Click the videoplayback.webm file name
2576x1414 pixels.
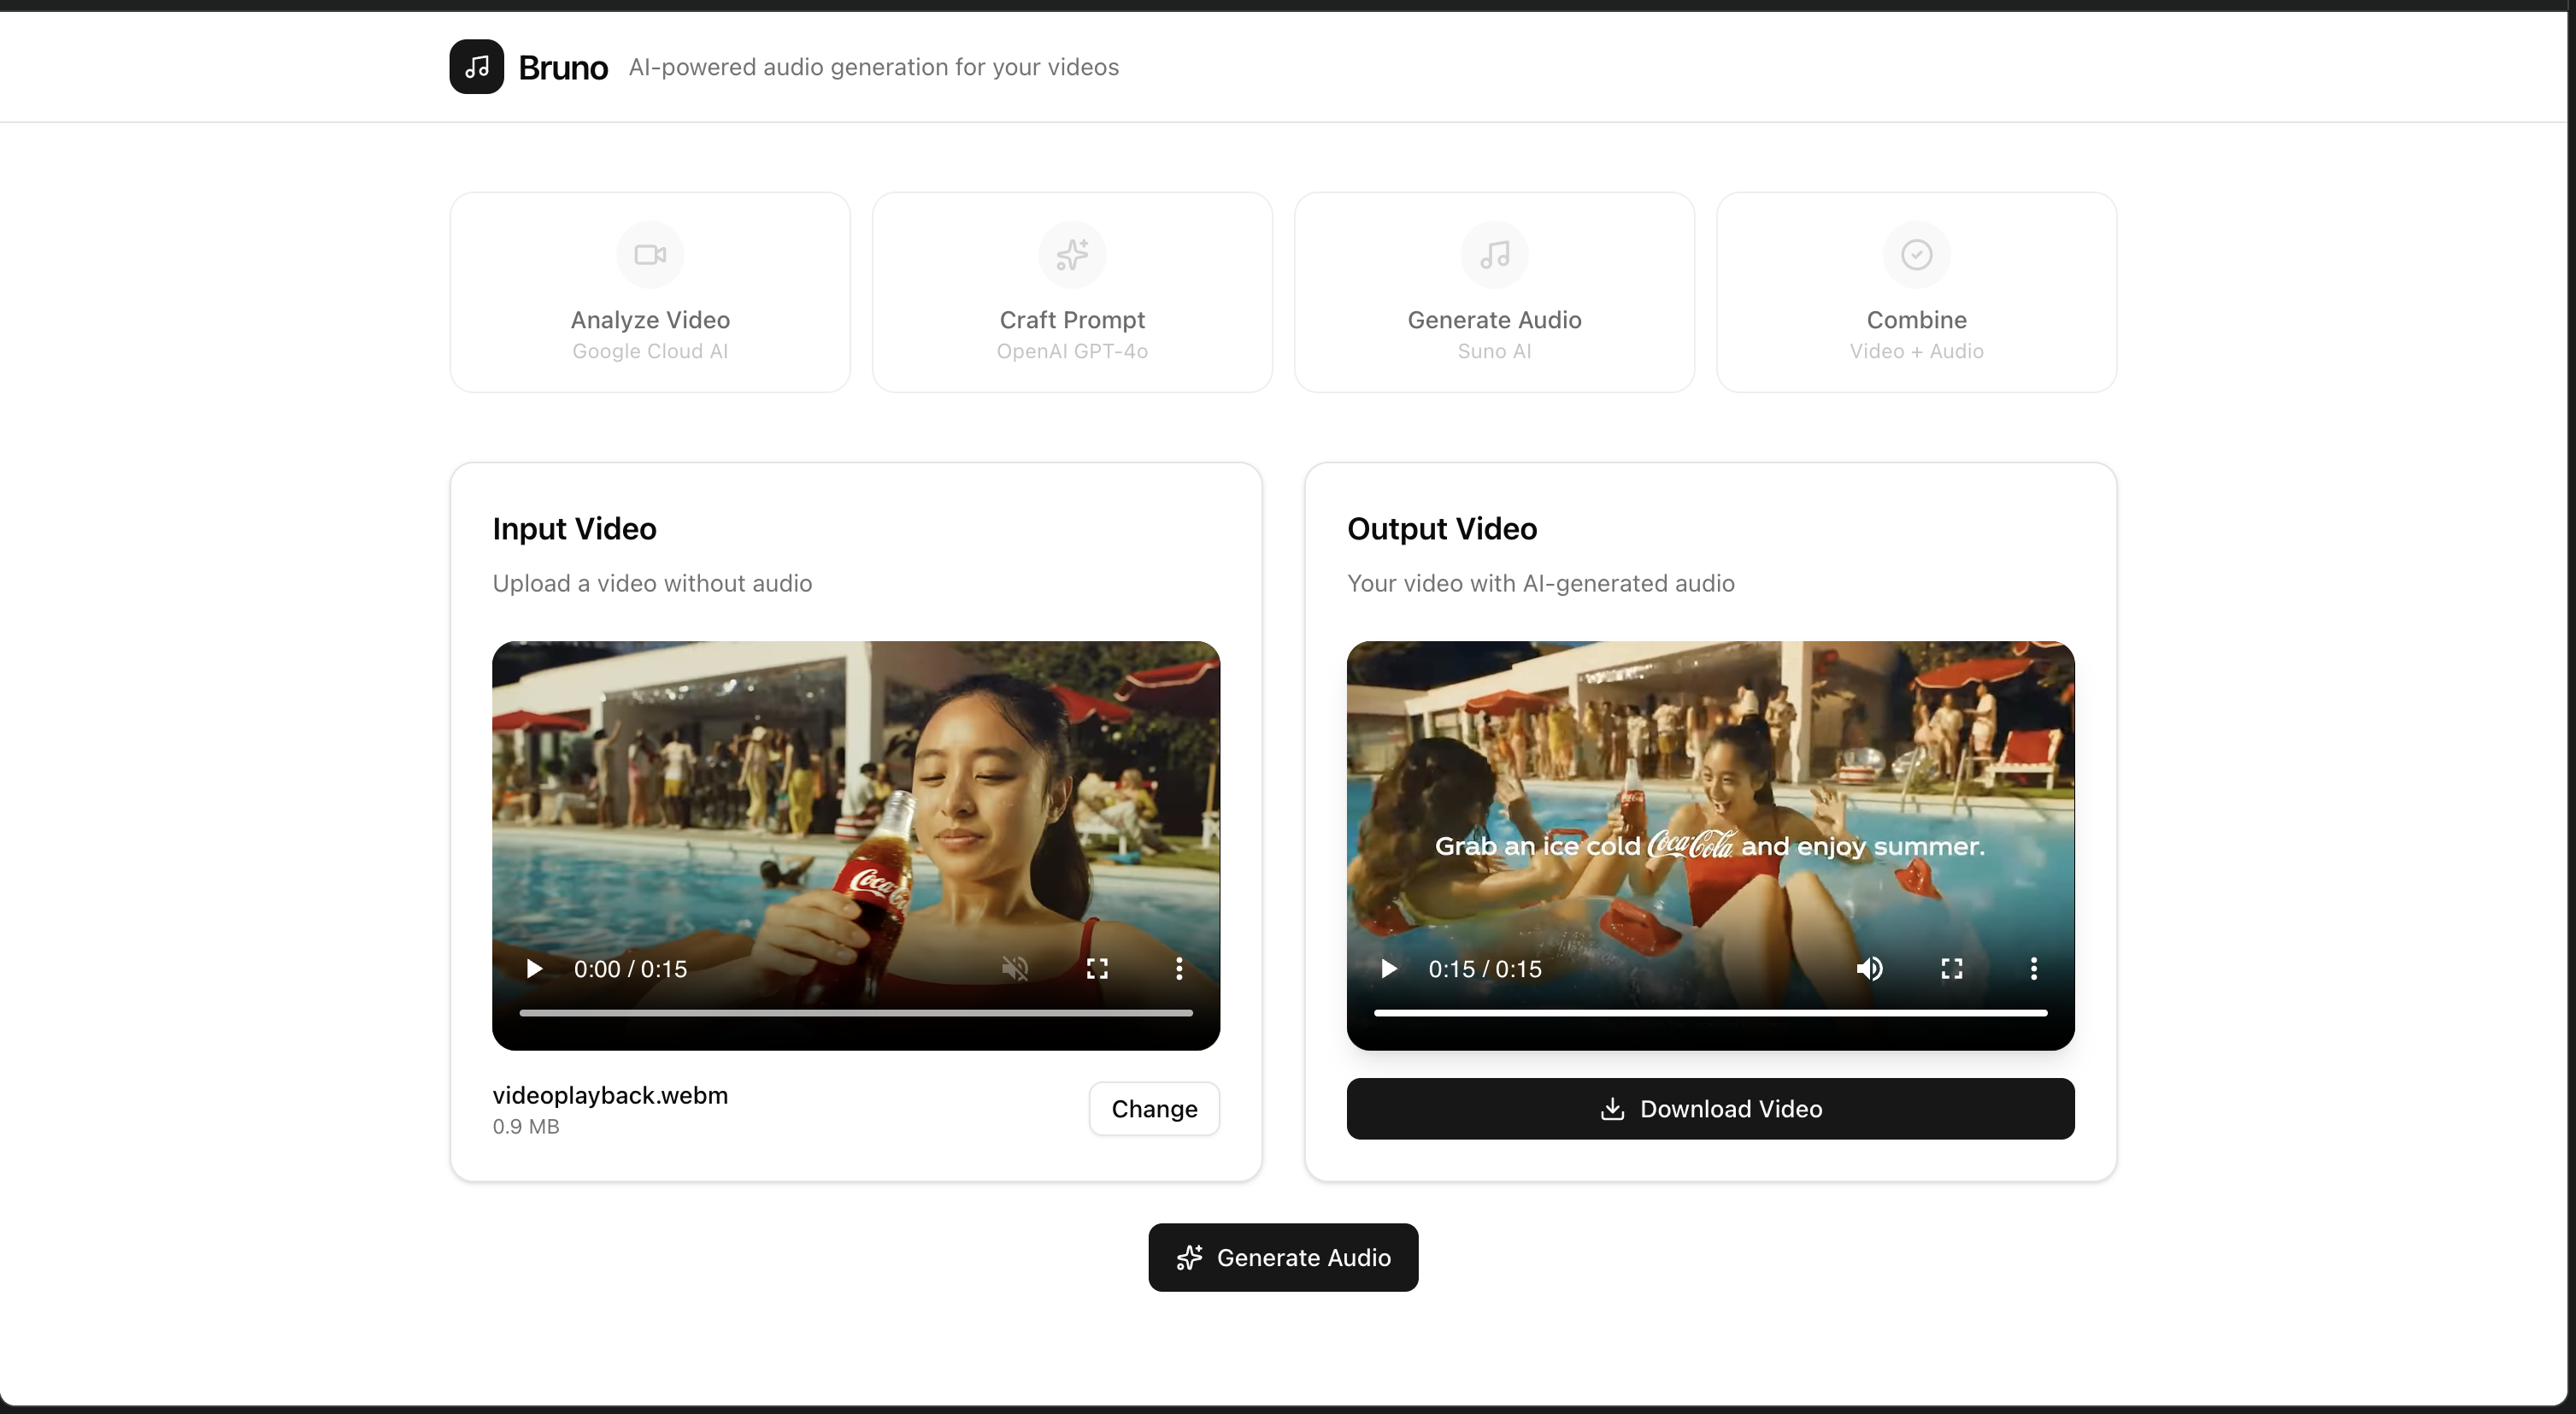(x=610, y=1095)
